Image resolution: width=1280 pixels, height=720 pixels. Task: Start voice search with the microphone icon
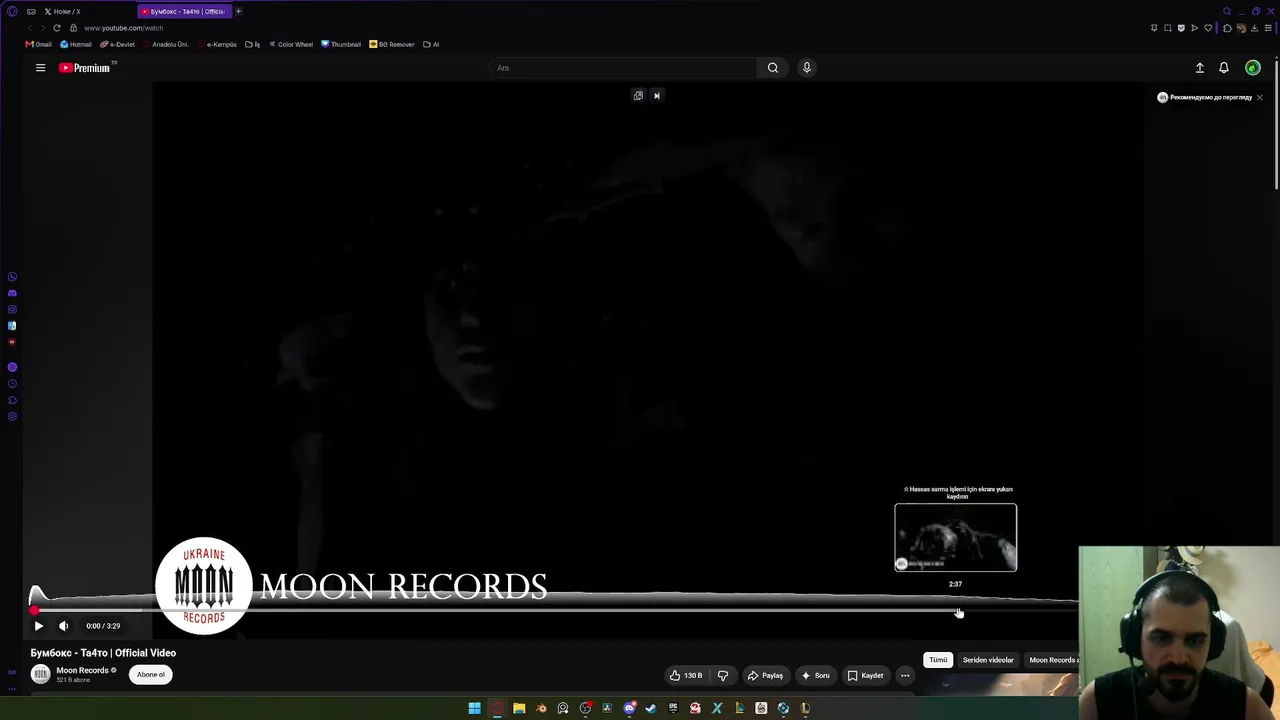[807, 68]
